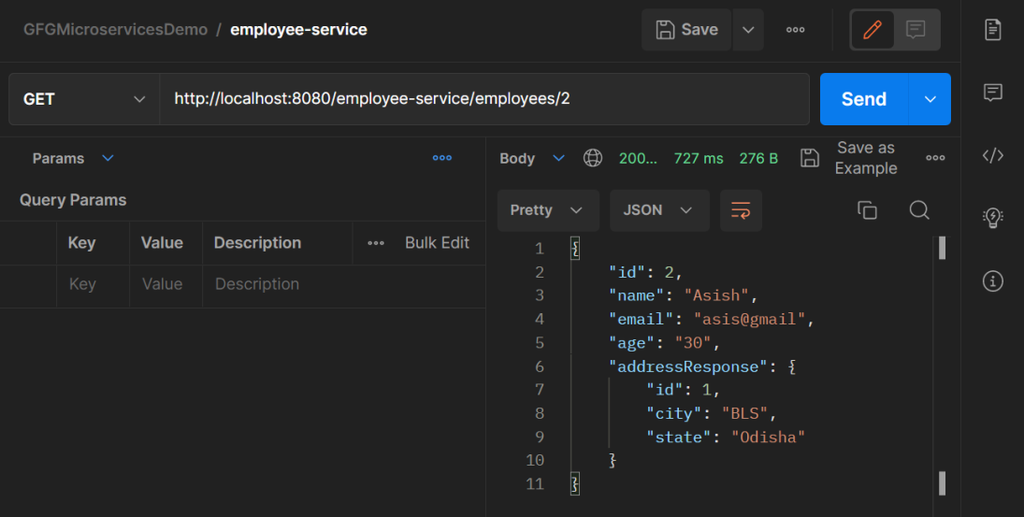Click the response body vertical scrollbar

tap(942, 365)
